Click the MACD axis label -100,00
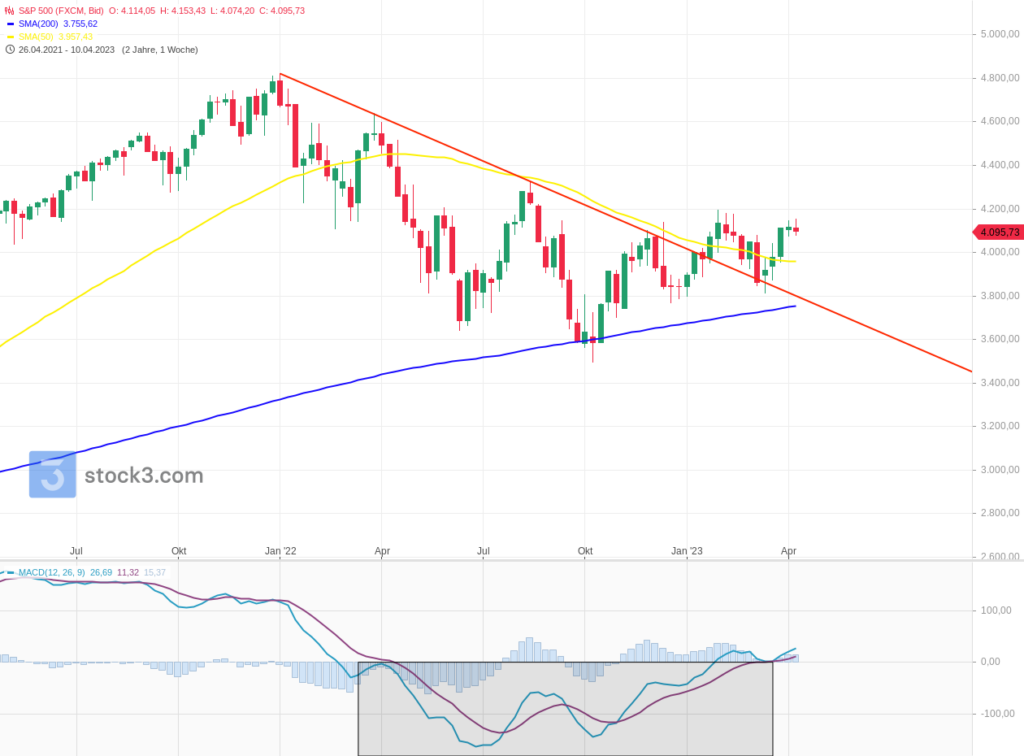 (x=998, y=714)
